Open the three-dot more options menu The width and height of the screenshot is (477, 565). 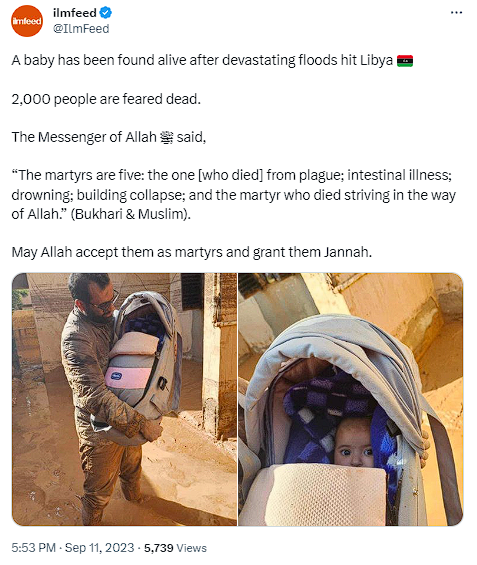click(x=456, y=13)
